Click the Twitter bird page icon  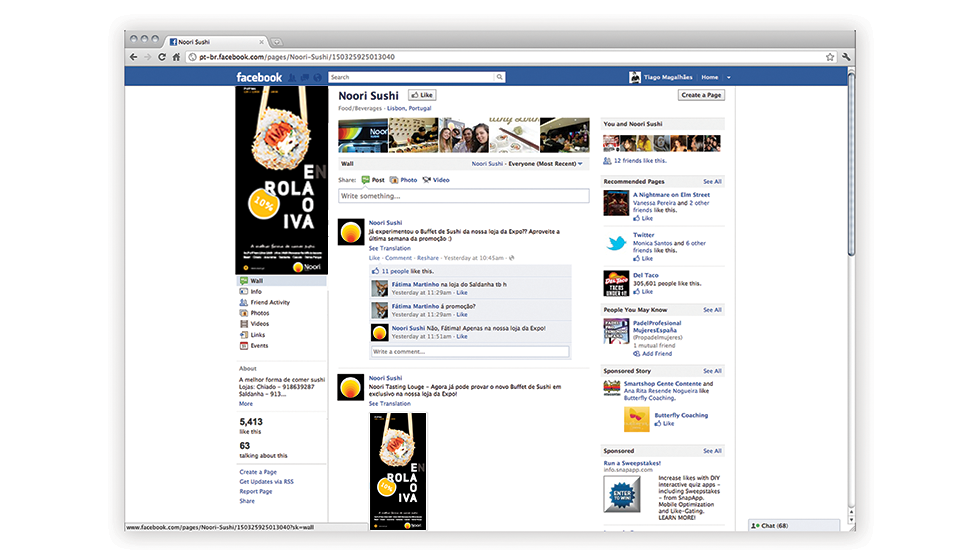[x=616, y=244]
